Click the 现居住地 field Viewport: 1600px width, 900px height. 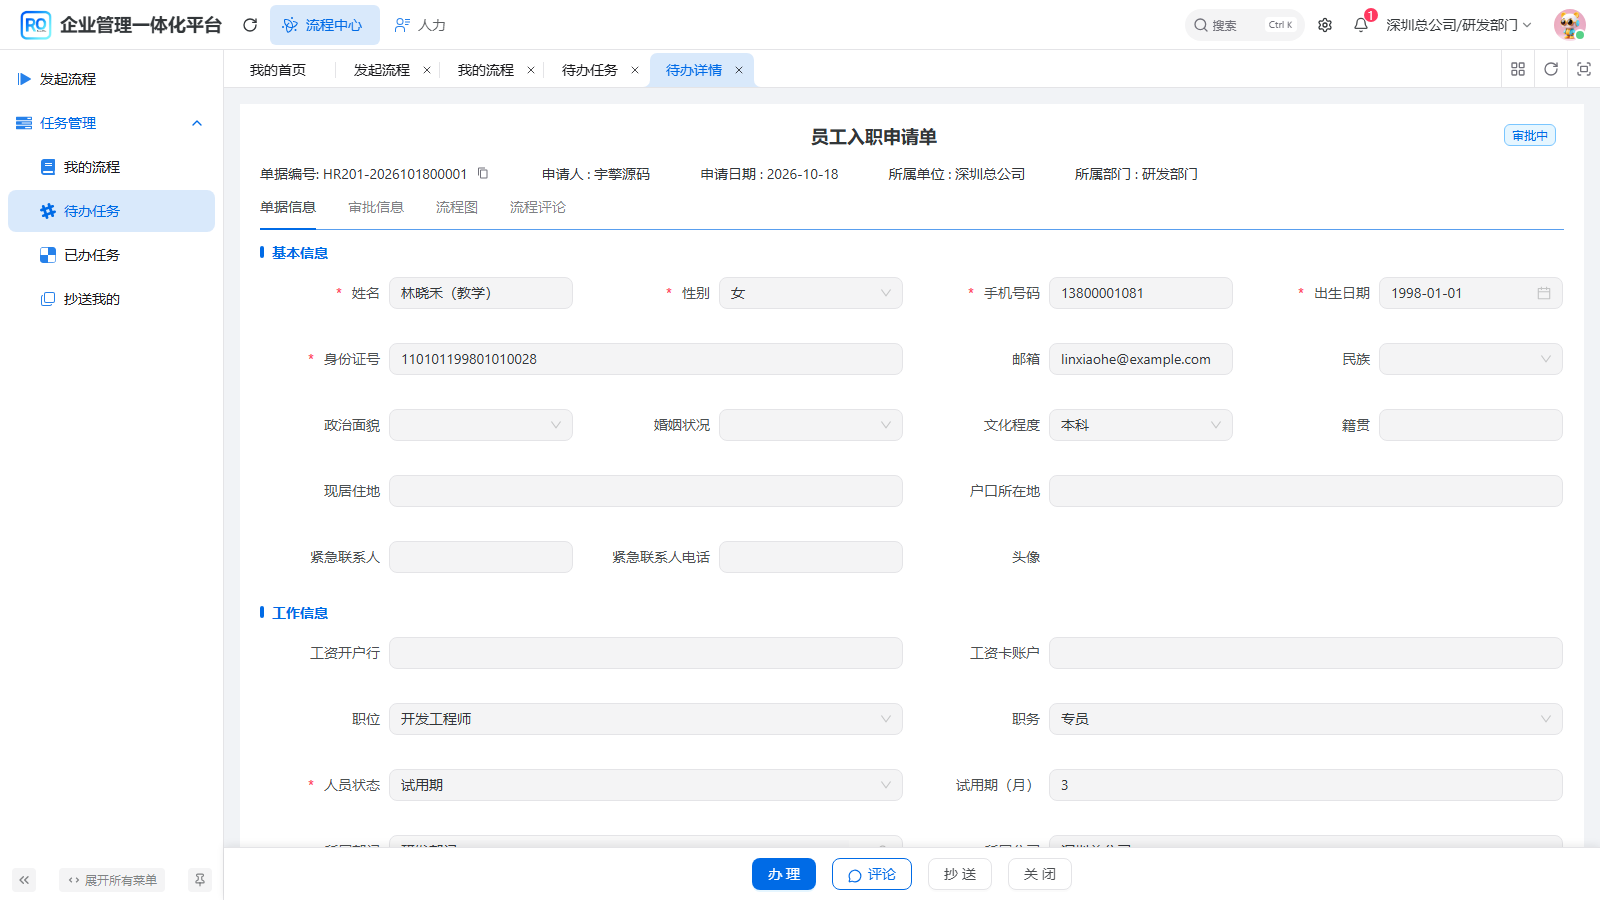point(646,491)
